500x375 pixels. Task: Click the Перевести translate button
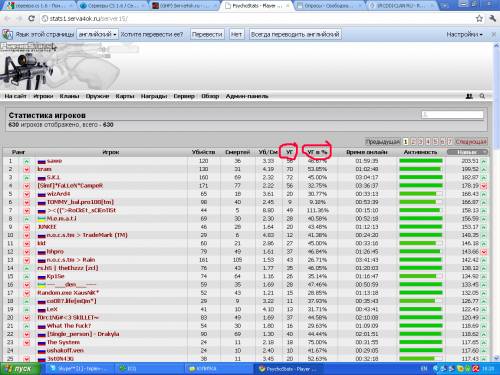tap(207, 34)
